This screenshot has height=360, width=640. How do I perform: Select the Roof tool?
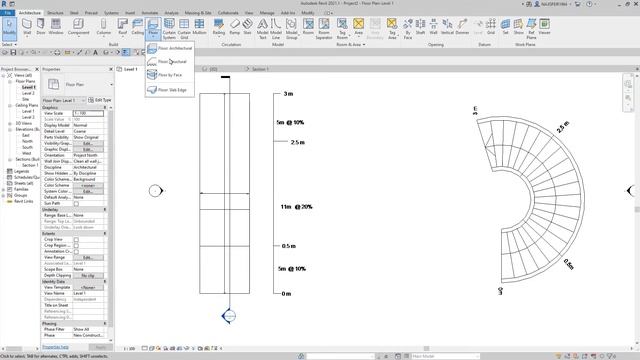(x=122, y=27)
